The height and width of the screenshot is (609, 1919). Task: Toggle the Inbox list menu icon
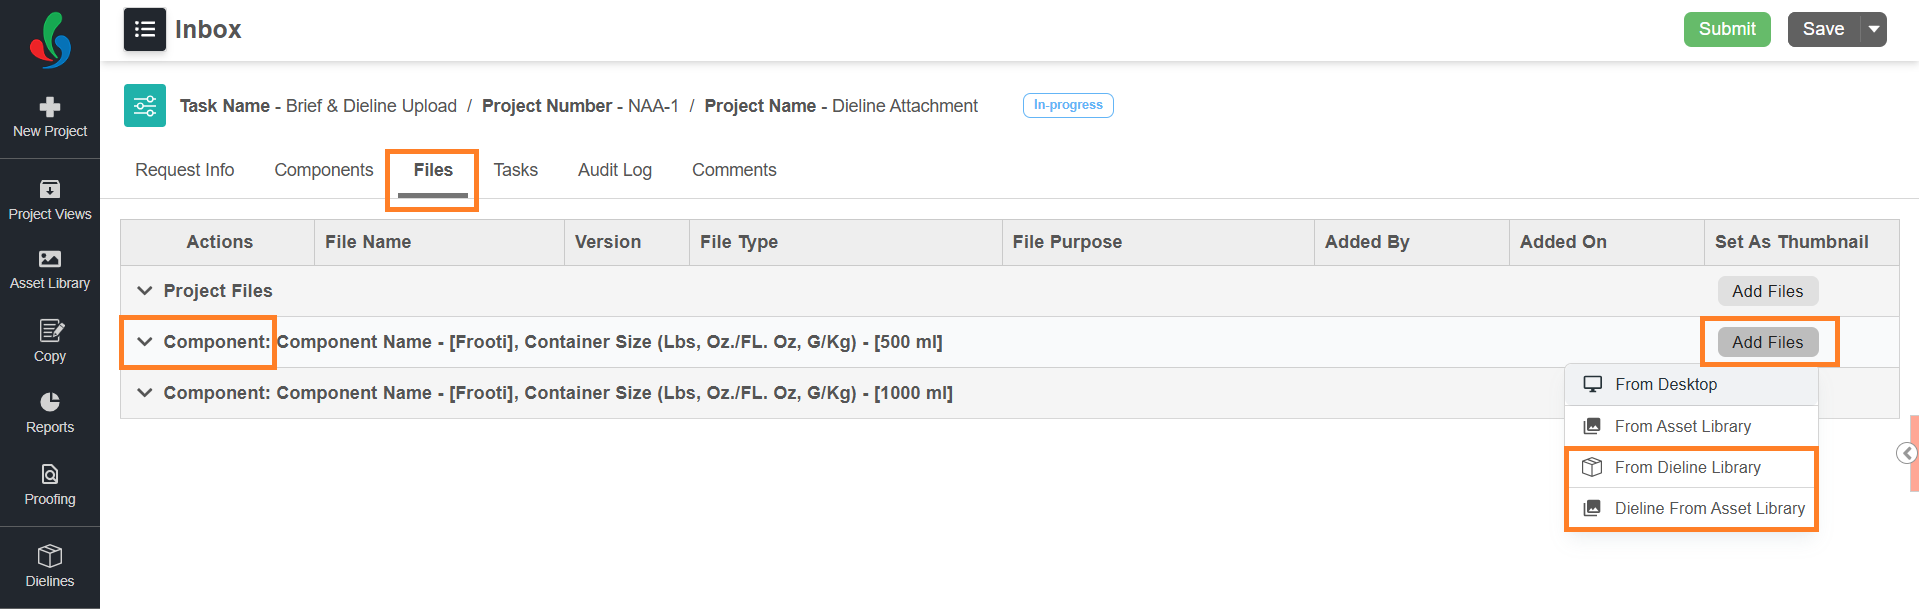[x=145, y=29]
